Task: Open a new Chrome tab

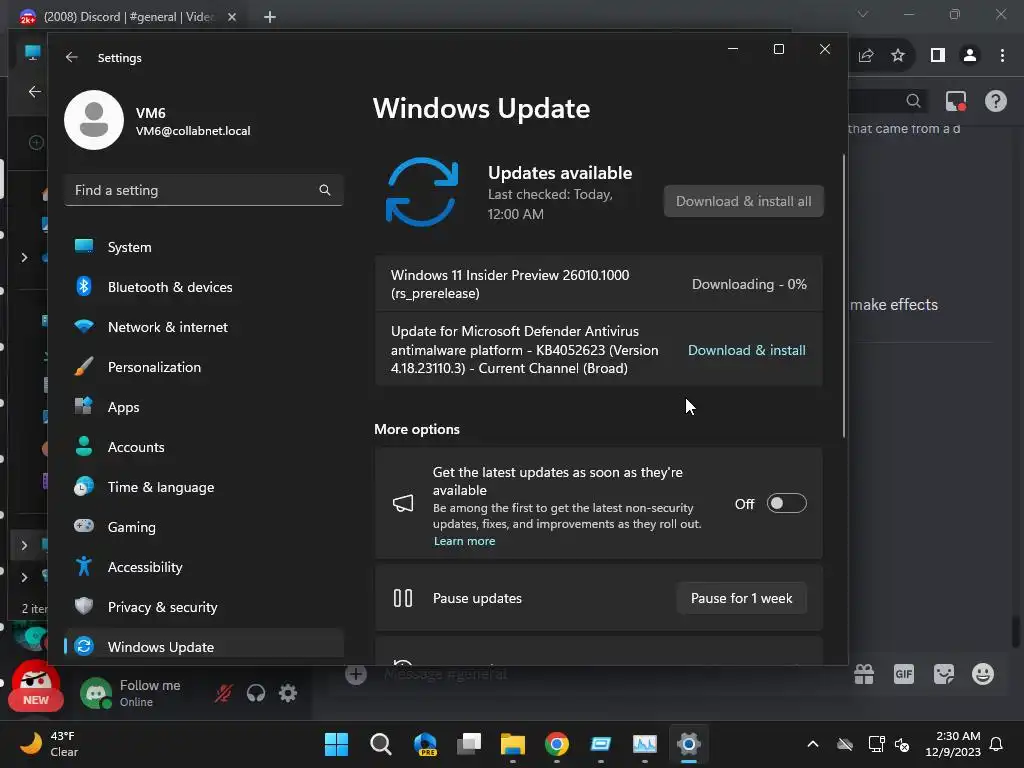Action: (x=270, y=17)
